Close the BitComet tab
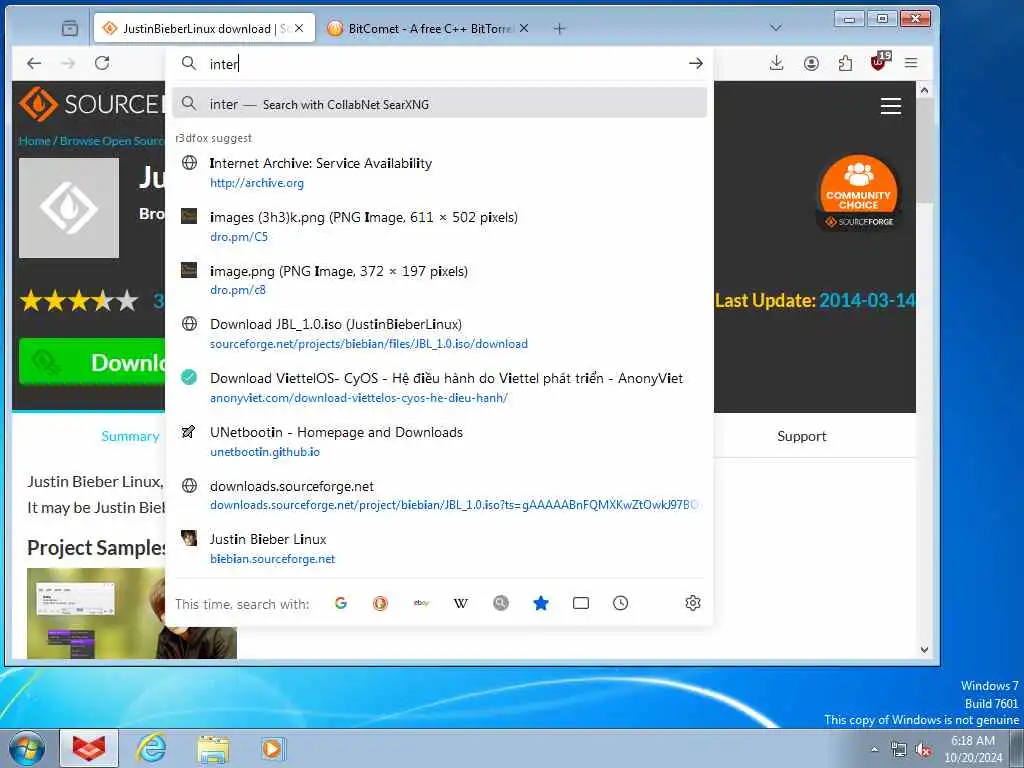 pyautogui.click(x=524, y=29)
